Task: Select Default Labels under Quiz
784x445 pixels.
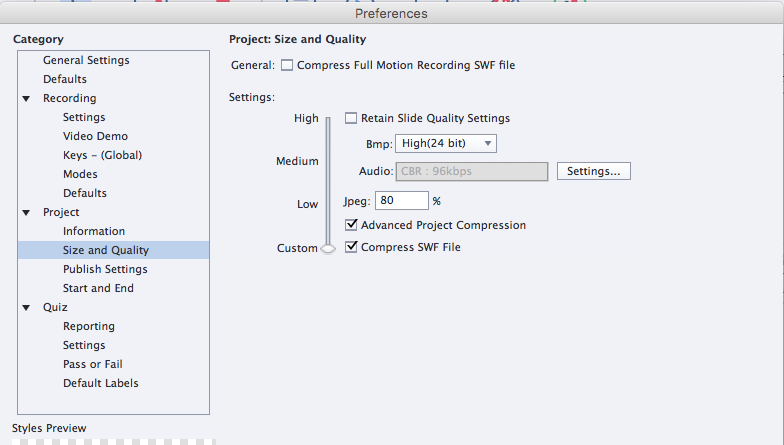Action: coord(101,383)
